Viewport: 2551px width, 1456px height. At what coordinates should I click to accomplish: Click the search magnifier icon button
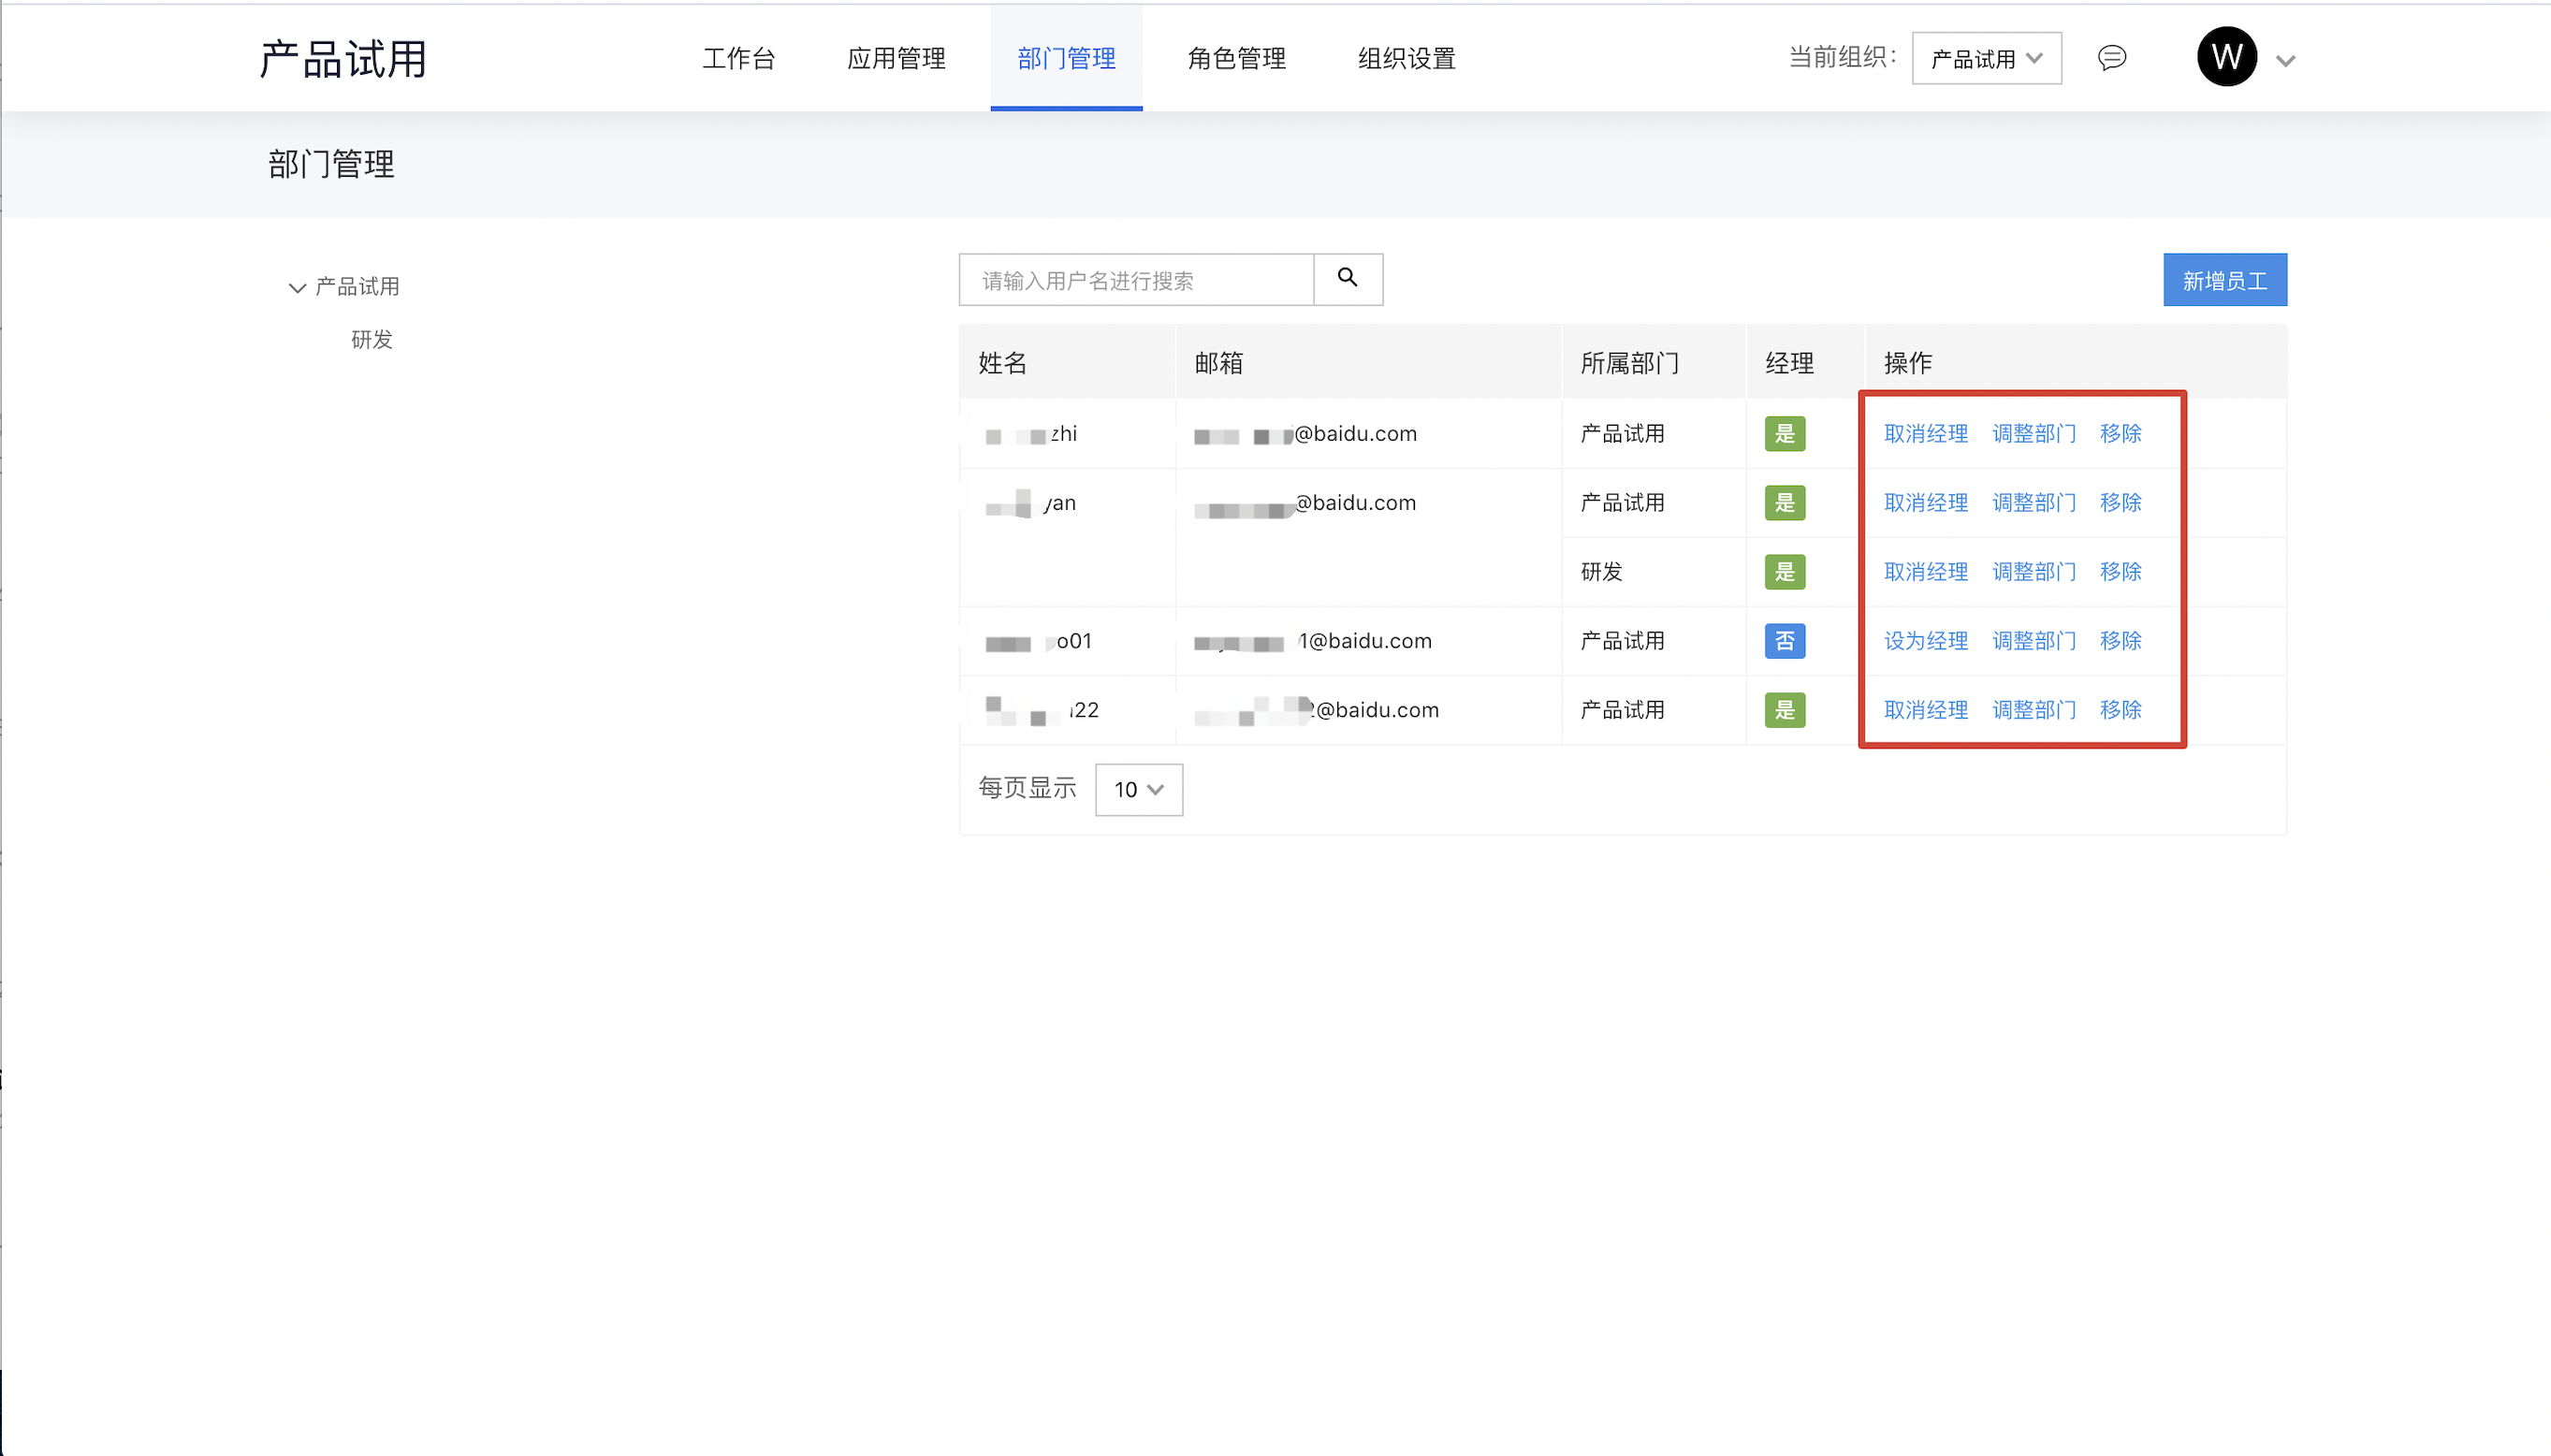tap(1347, 279)
